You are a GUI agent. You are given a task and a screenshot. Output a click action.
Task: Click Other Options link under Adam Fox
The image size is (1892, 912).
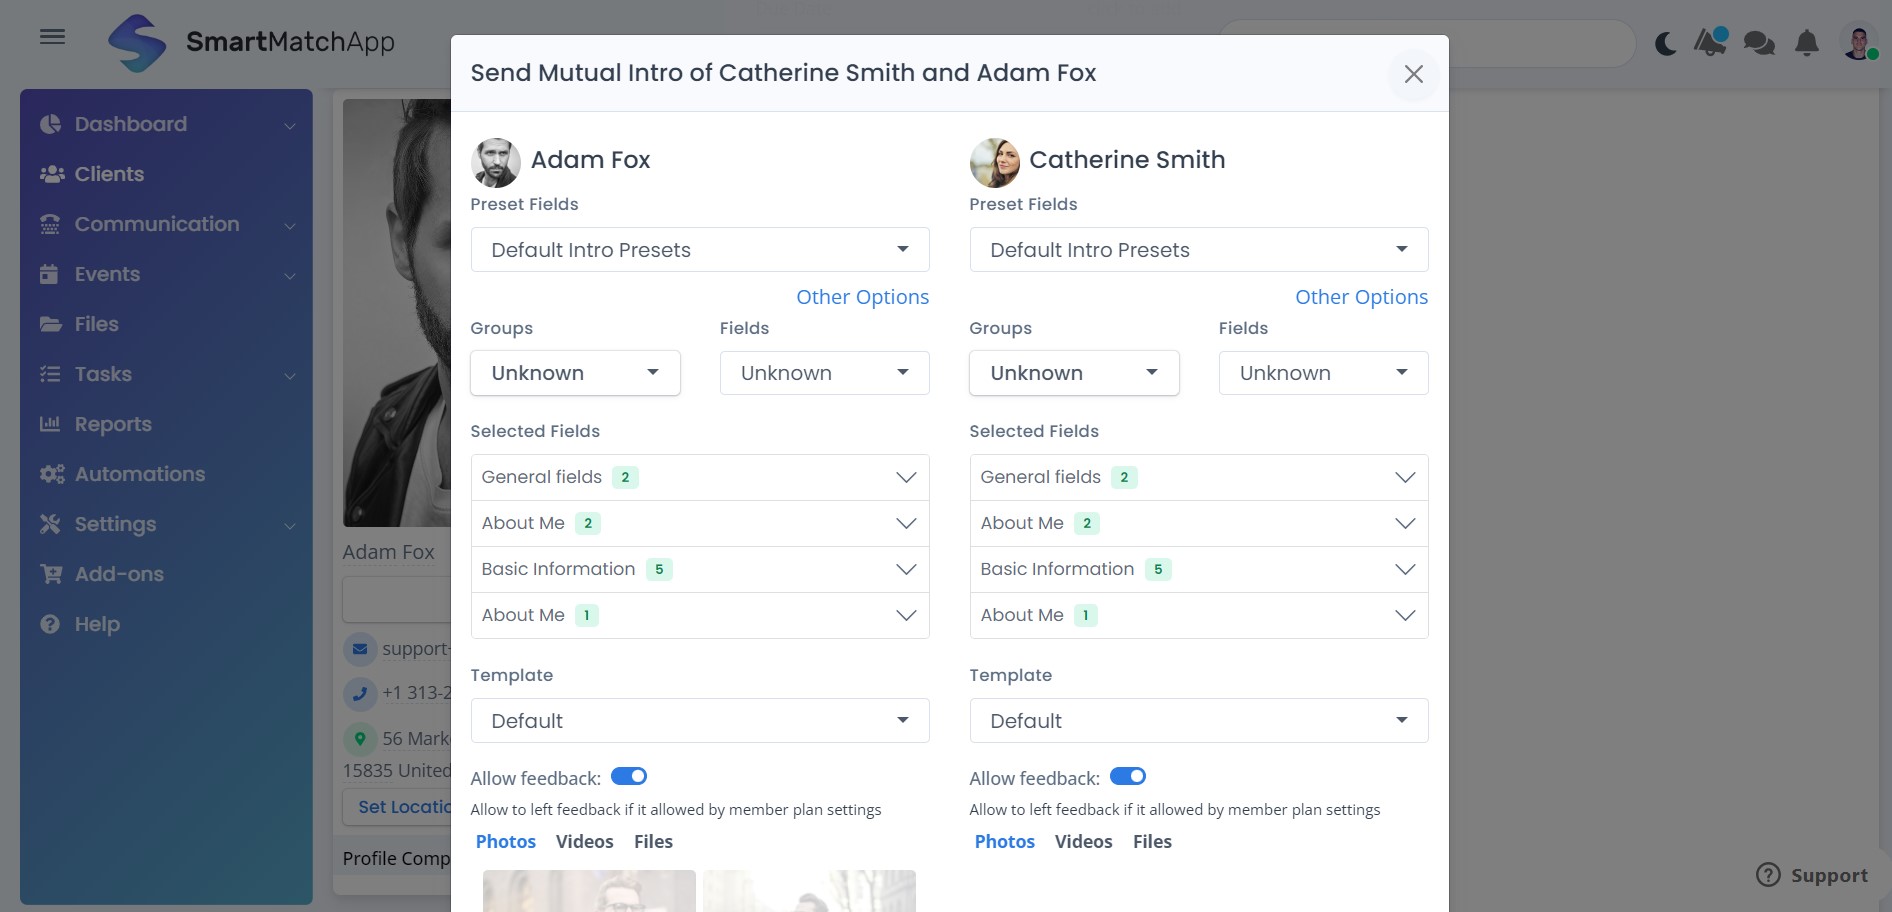[862, 297]
